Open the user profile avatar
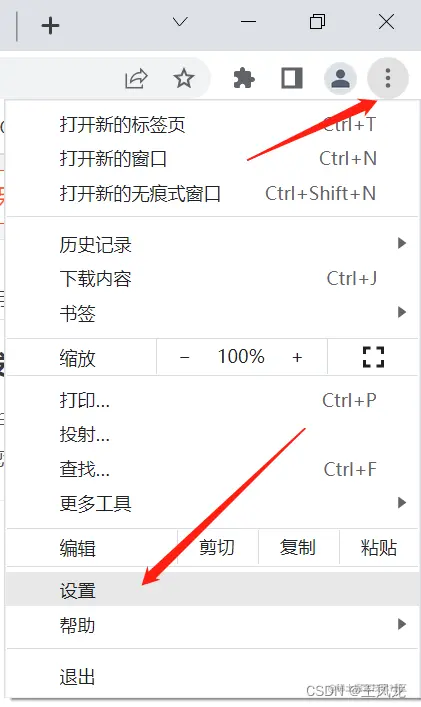 tap(340, 78)
